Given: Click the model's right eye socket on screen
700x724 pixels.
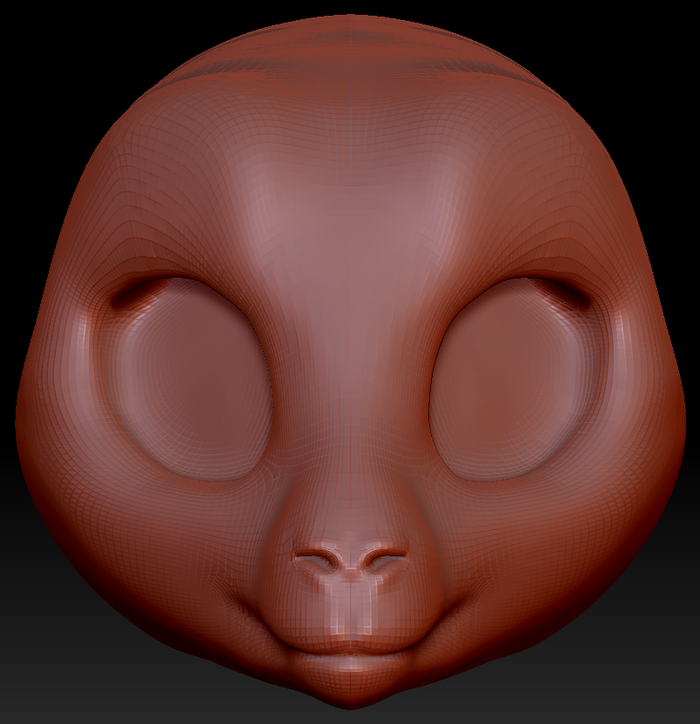Looking at the screenshot, I should click(516, 380).
